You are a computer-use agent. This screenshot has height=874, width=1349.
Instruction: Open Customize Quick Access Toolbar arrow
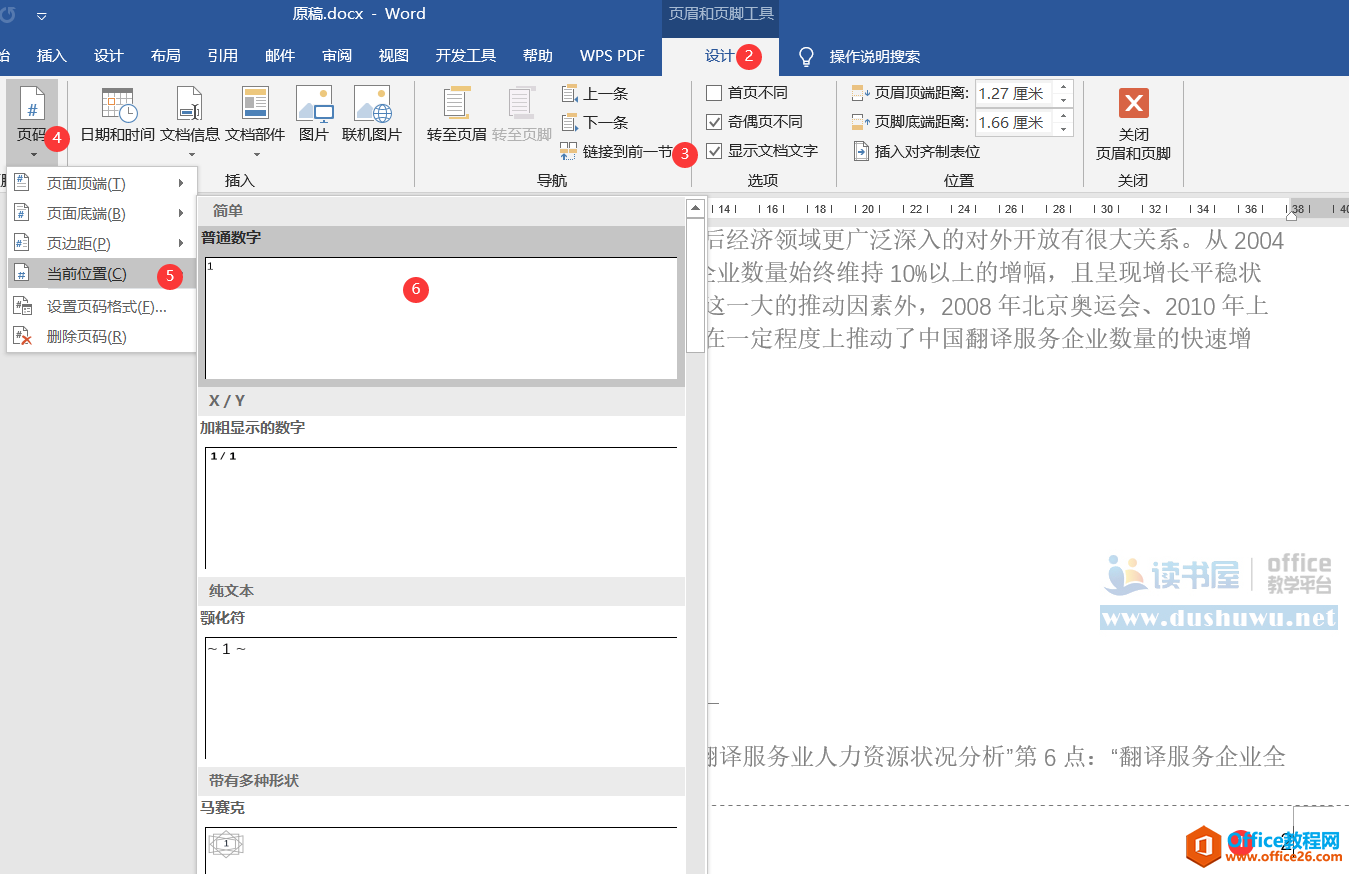point(42,16)
